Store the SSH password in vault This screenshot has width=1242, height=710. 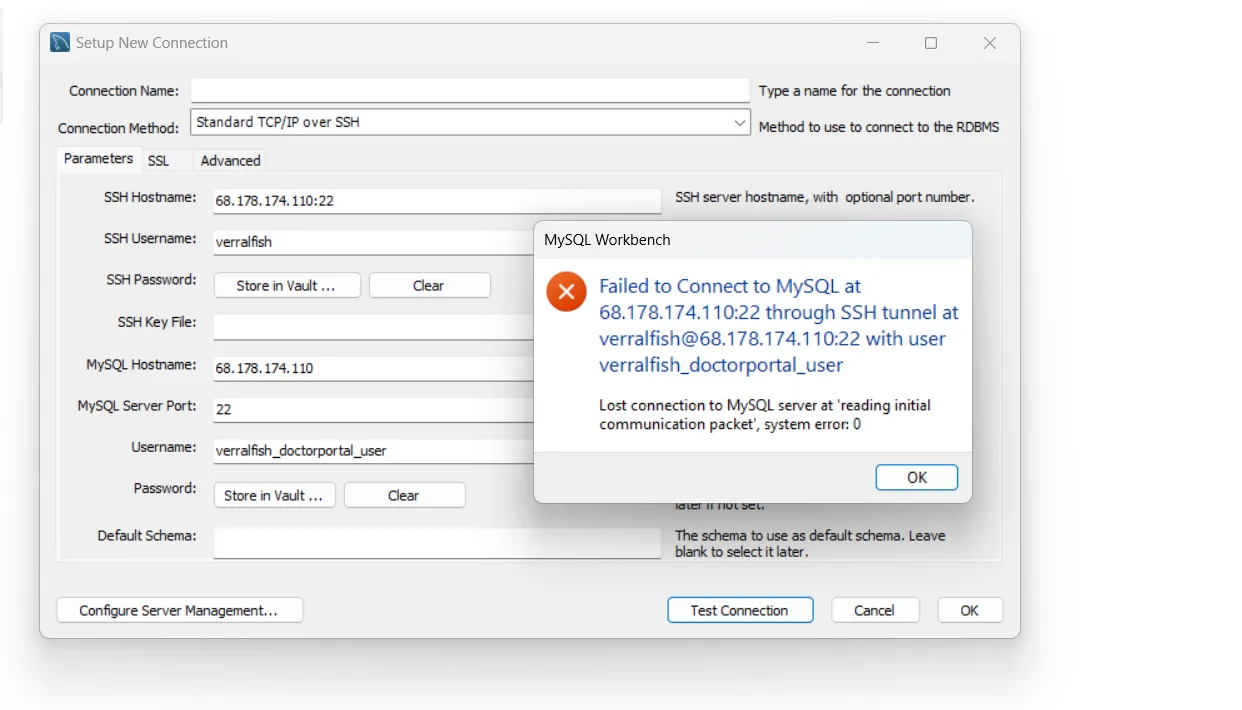click(285, 285)
